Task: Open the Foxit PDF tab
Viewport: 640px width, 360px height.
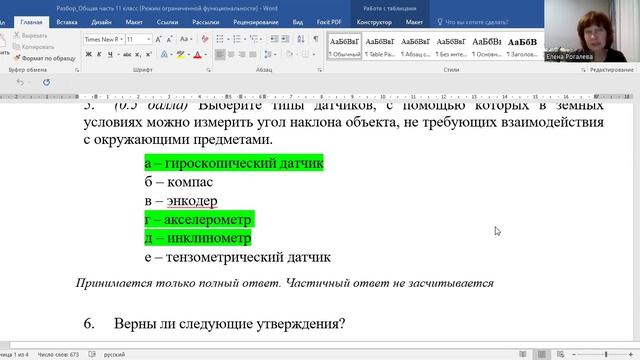Action: (329, 22)
